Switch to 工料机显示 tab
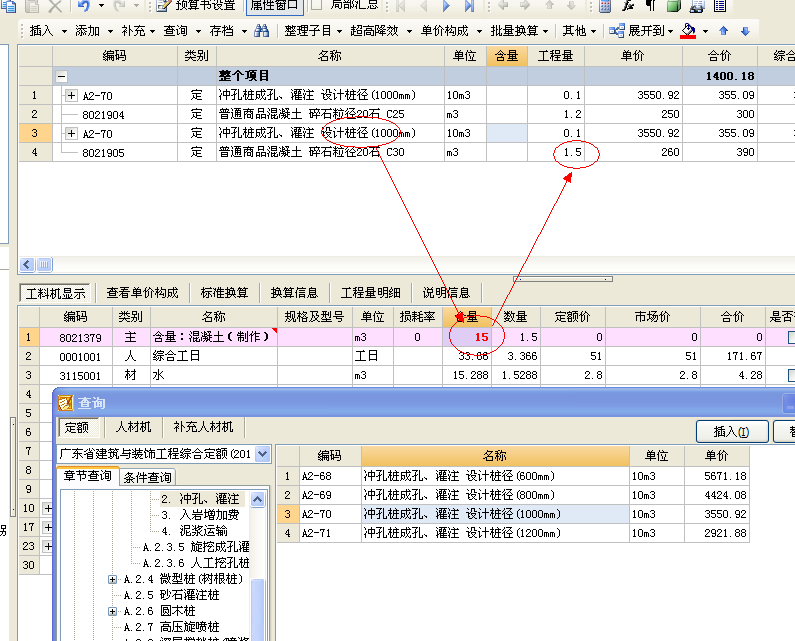795x641 pixels. click(55, 294)
